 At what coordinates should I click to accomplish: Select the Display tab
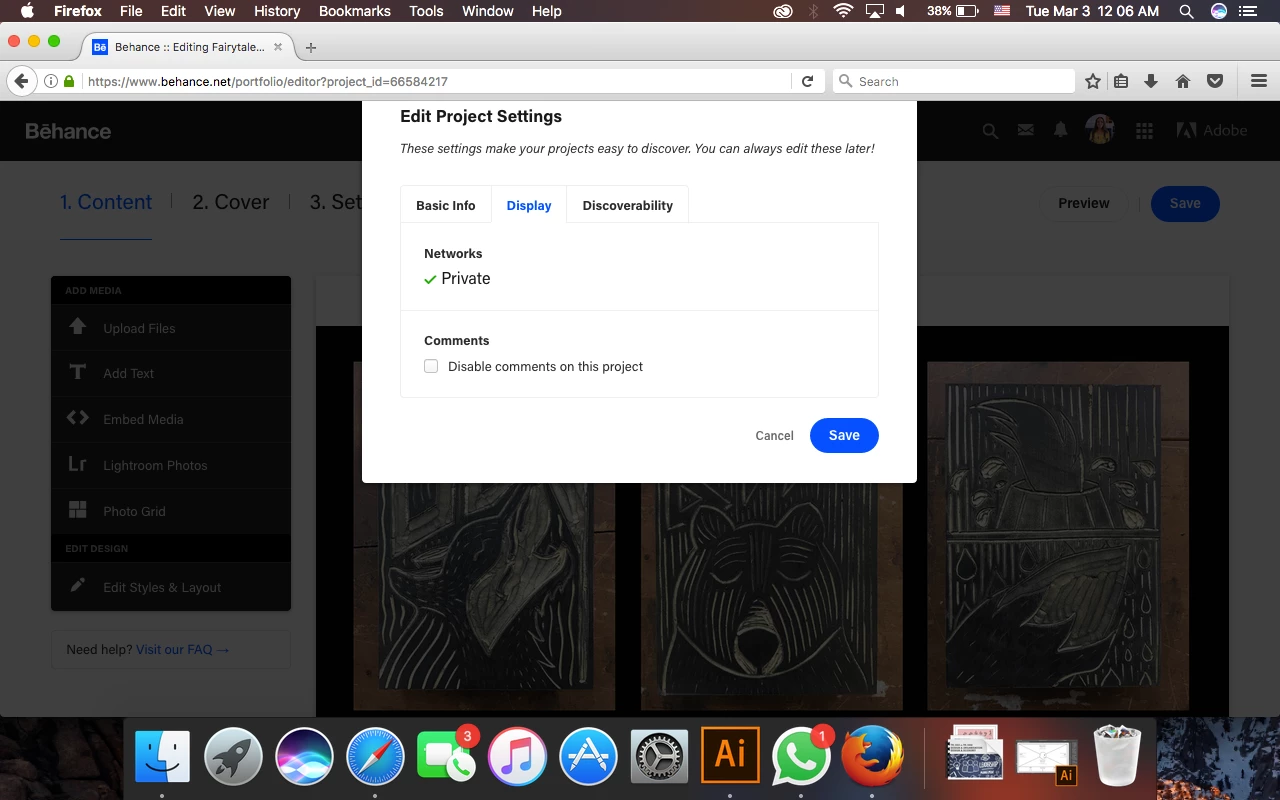tap(529, 205)
